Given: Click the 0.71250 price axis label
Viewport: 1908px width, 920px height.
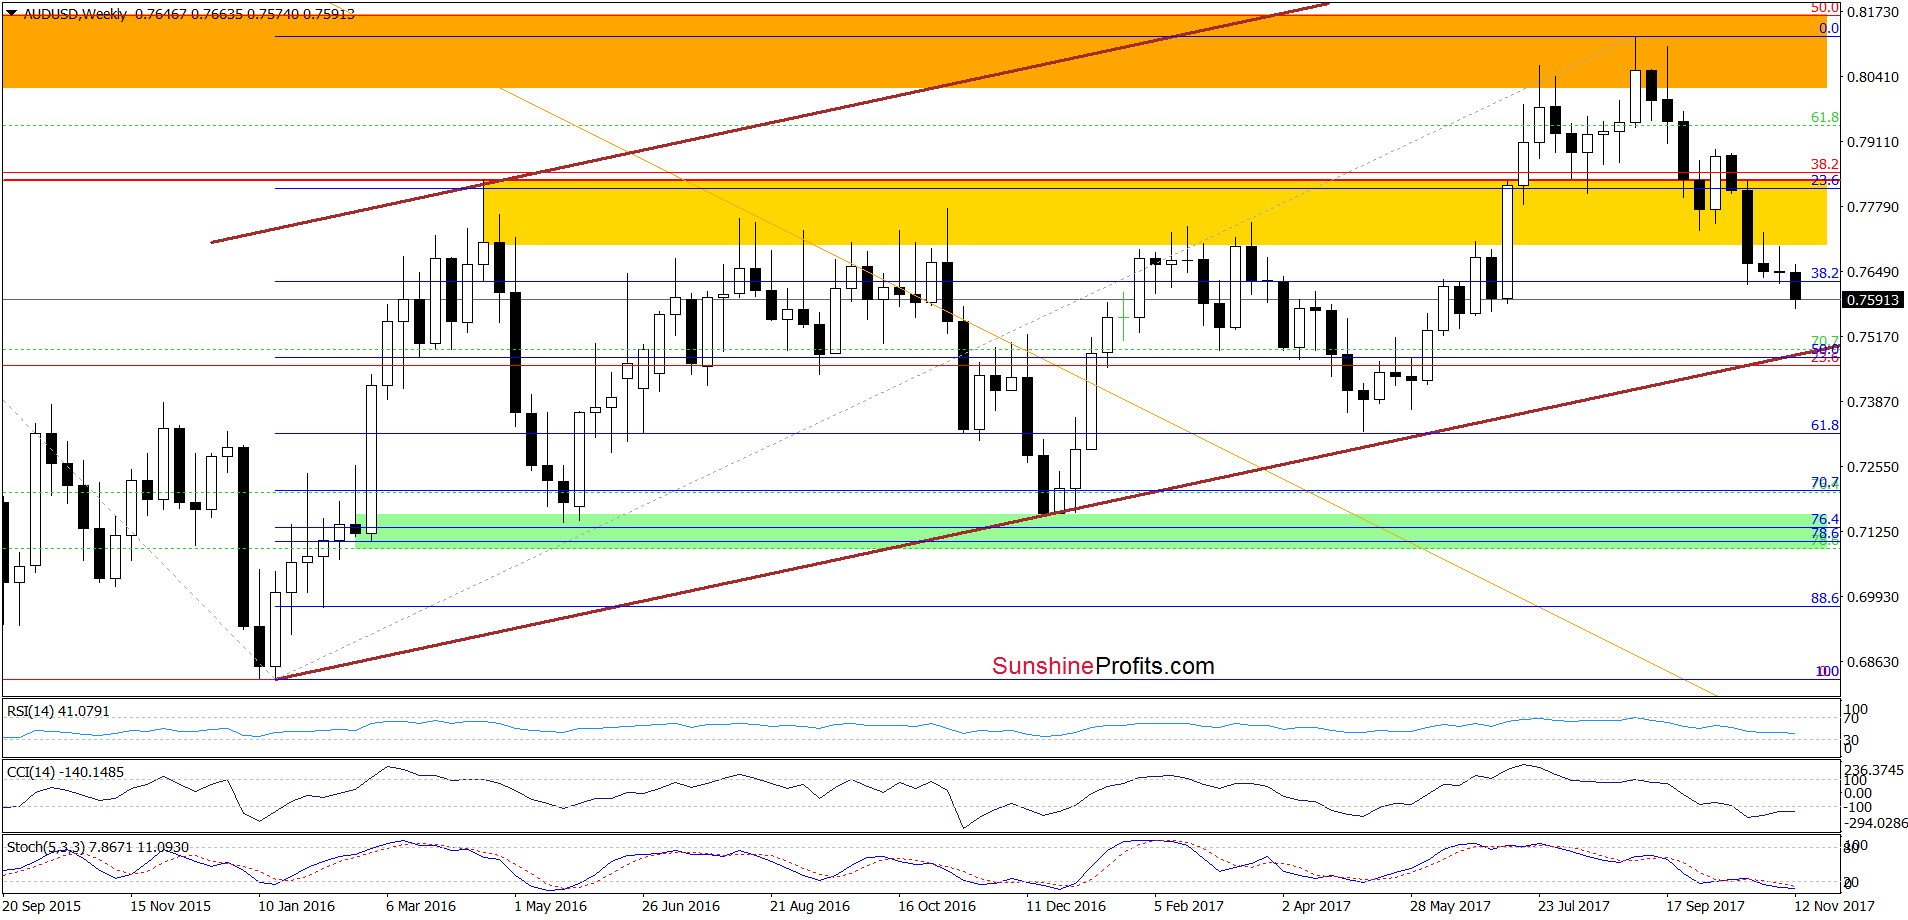Looking at the screenshot, I should 1873,532.
